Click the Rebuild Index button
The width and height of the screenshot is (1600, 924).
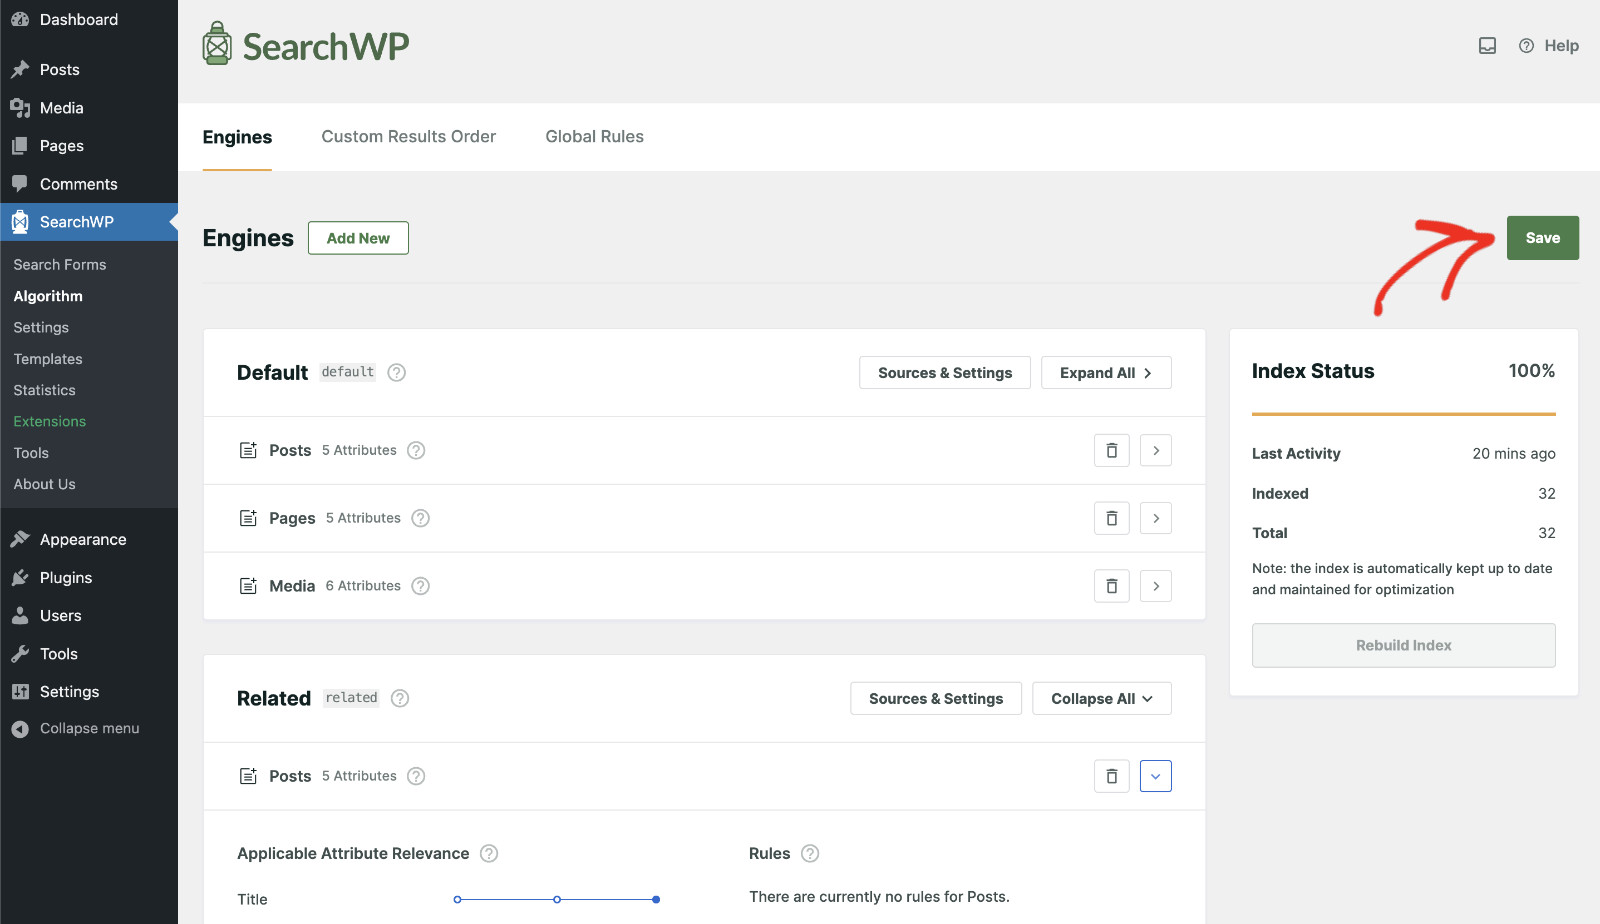click(x=1403, y=646)
